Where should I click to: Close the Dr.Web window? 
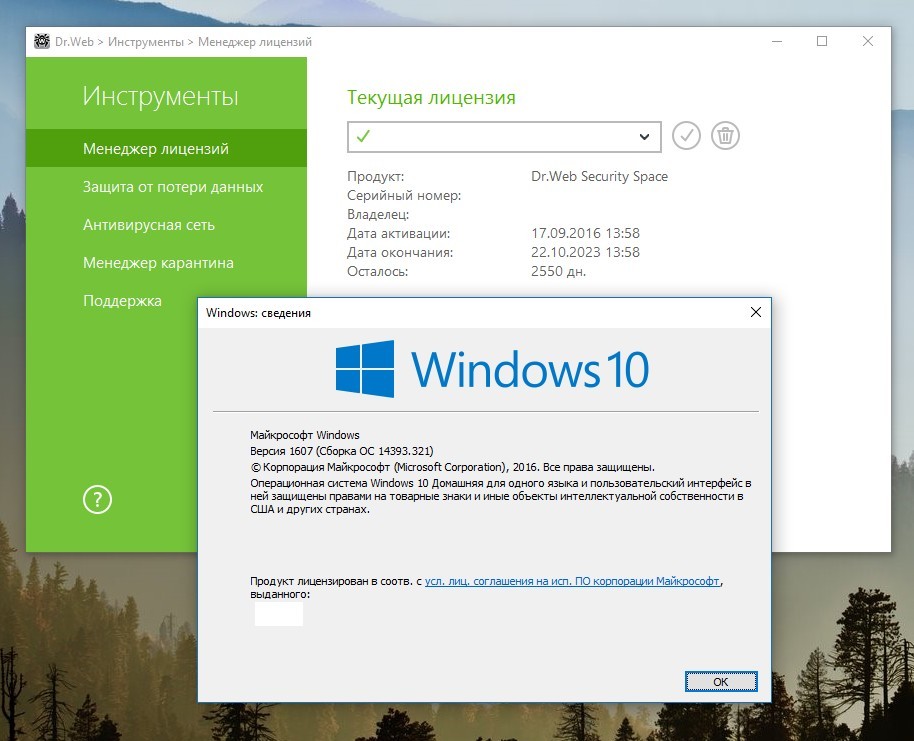tap(867, 41)
